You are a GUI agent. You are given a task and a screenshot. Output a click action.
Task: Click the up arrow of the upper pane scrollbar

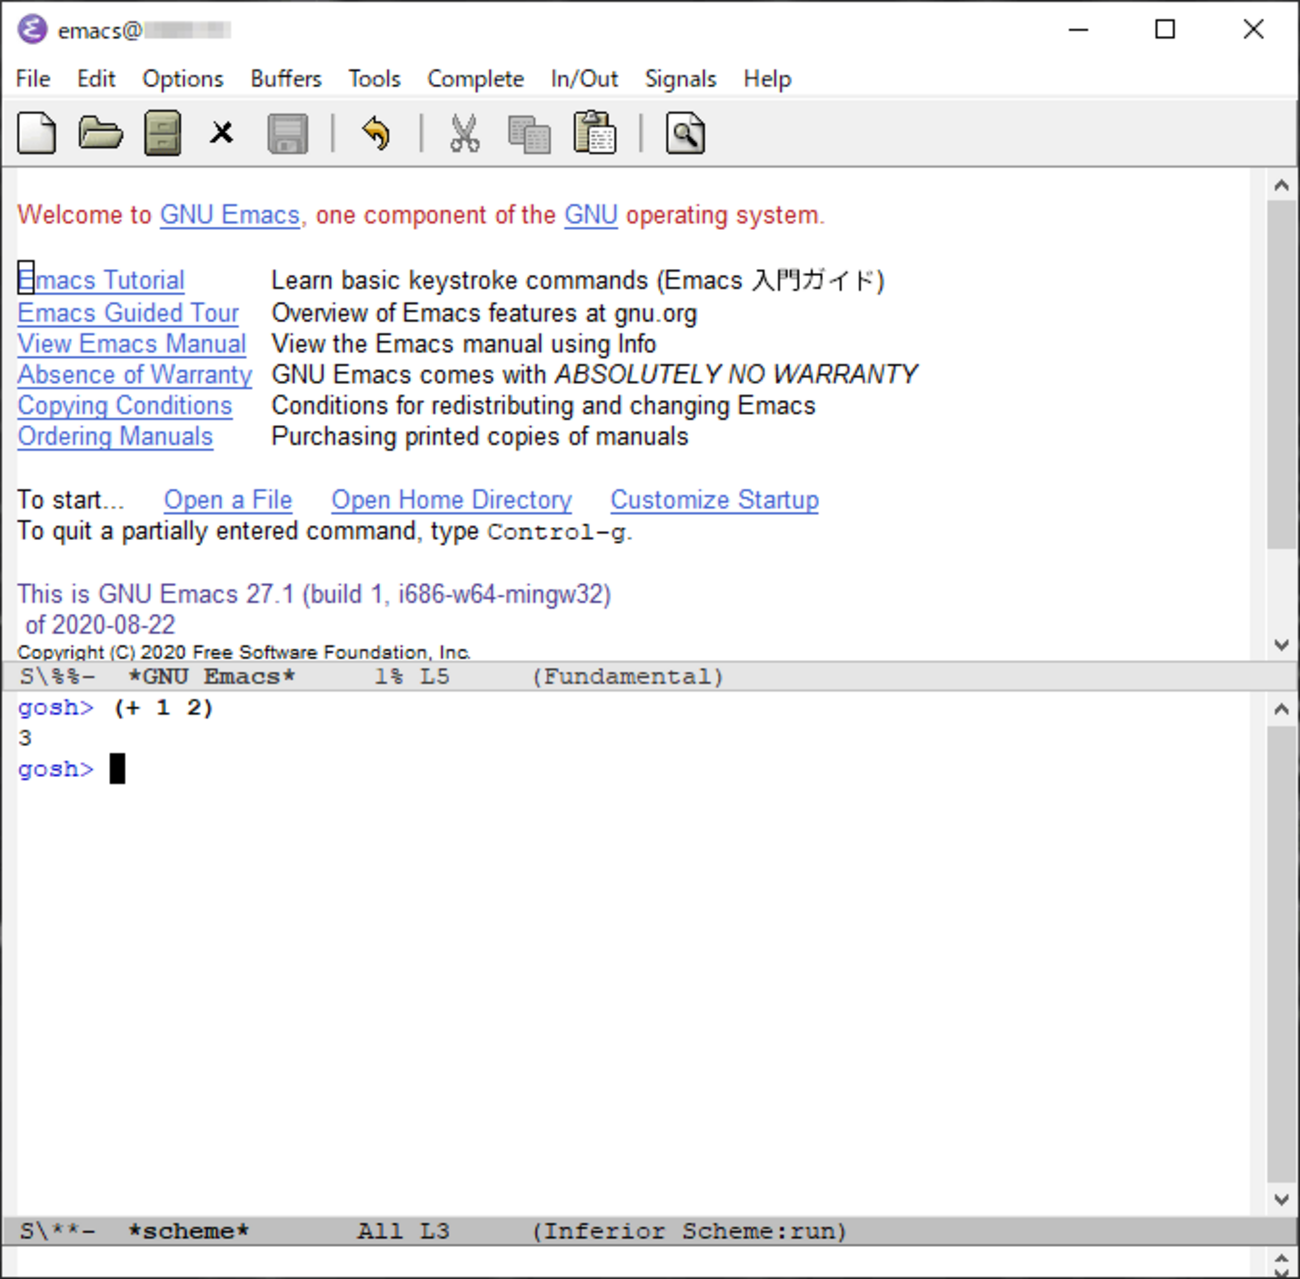tap(1281, 185)
